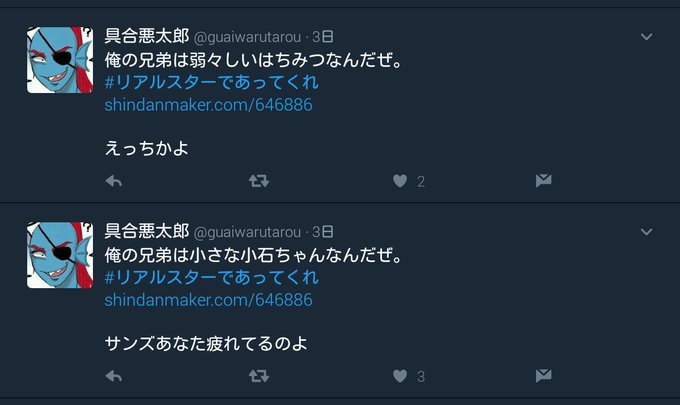680x405 pixels.
Task: Expand the chevron menu on the second tweet
Action: pyautogui.click(x=646, y=232)
